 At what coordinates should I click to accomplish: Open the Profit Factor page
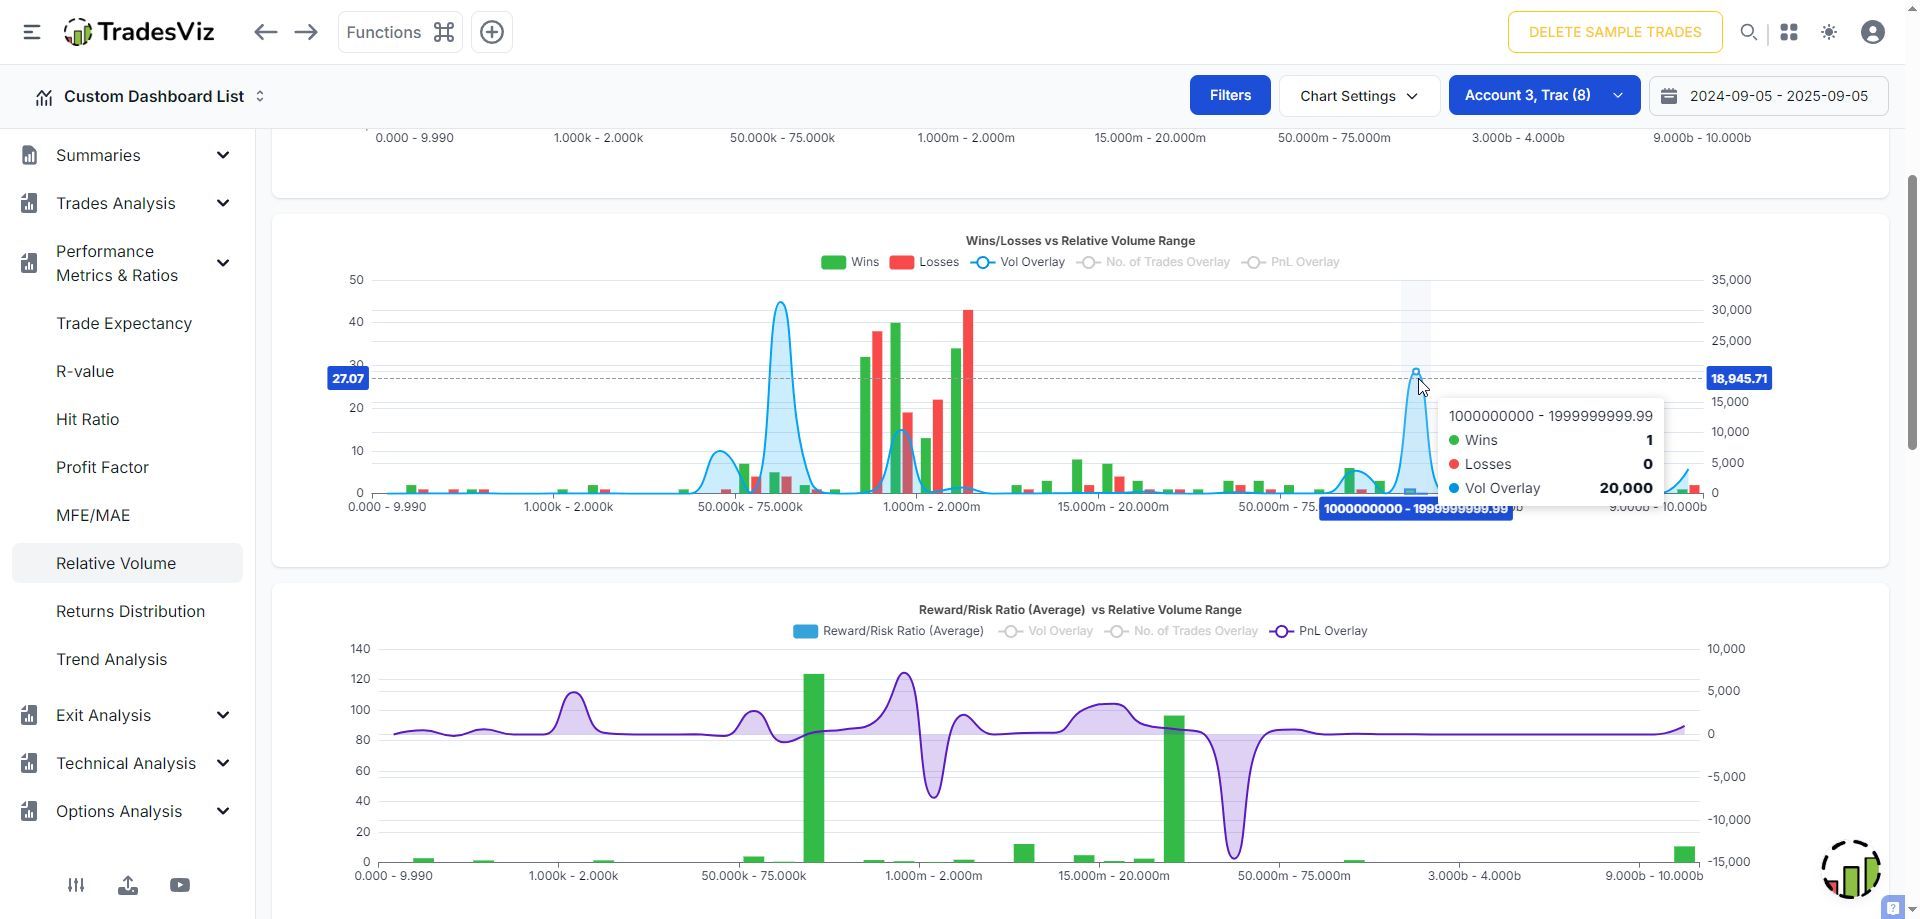pos(102,467)
